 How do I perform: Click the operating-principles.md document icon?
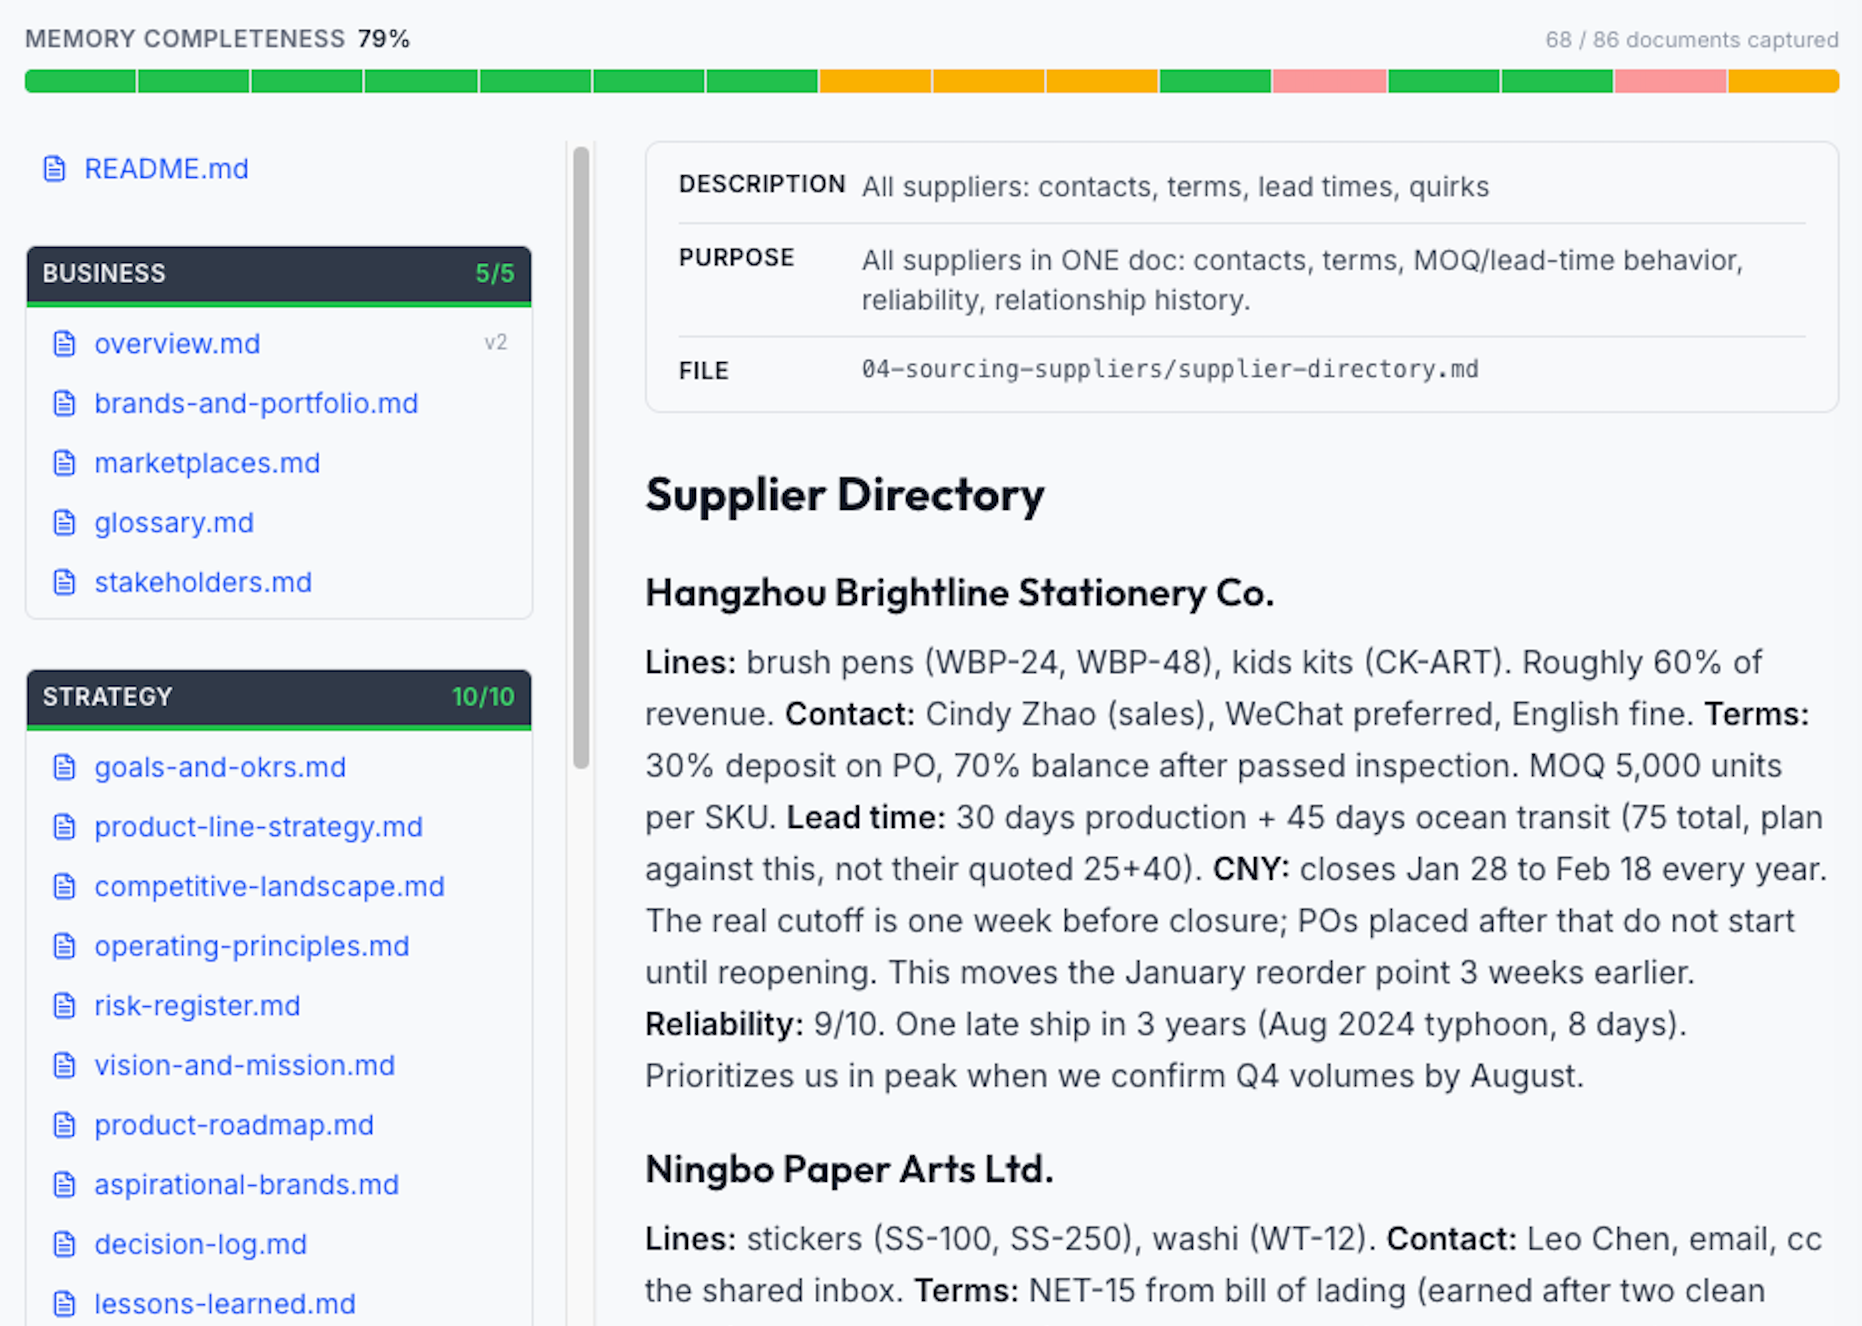pos(64,946)
